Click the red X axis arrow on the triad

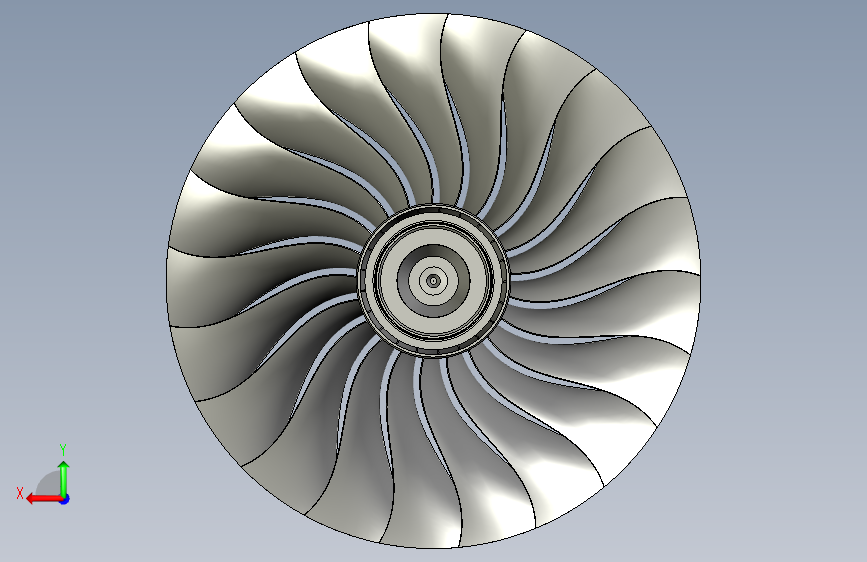44,499
